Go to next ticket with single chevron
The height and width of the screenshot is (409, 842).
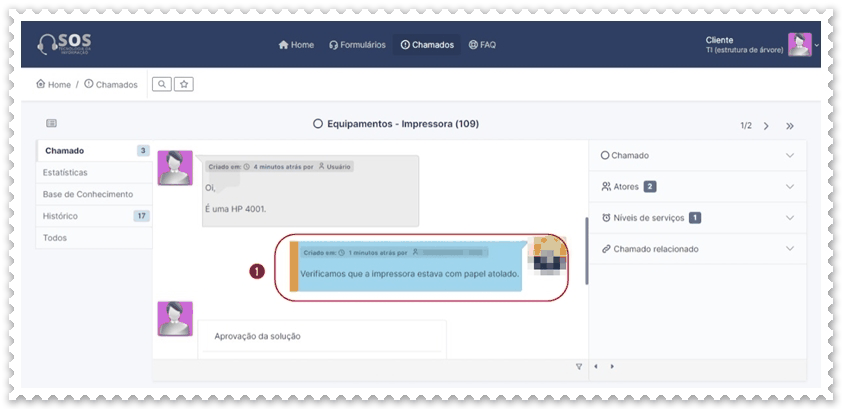[766, 126]
